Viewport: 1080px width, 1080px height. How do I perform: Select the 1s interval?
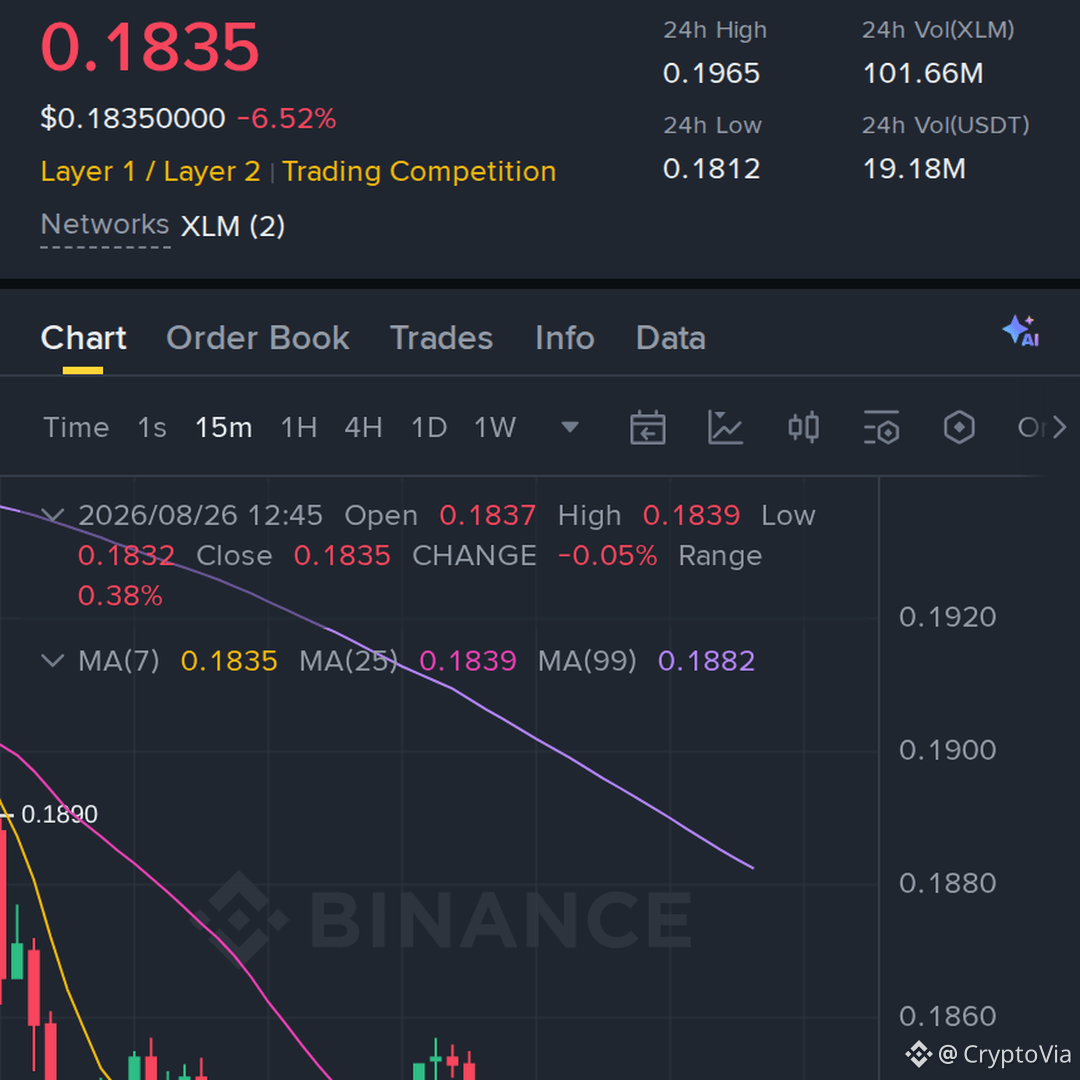click(152, 428)
